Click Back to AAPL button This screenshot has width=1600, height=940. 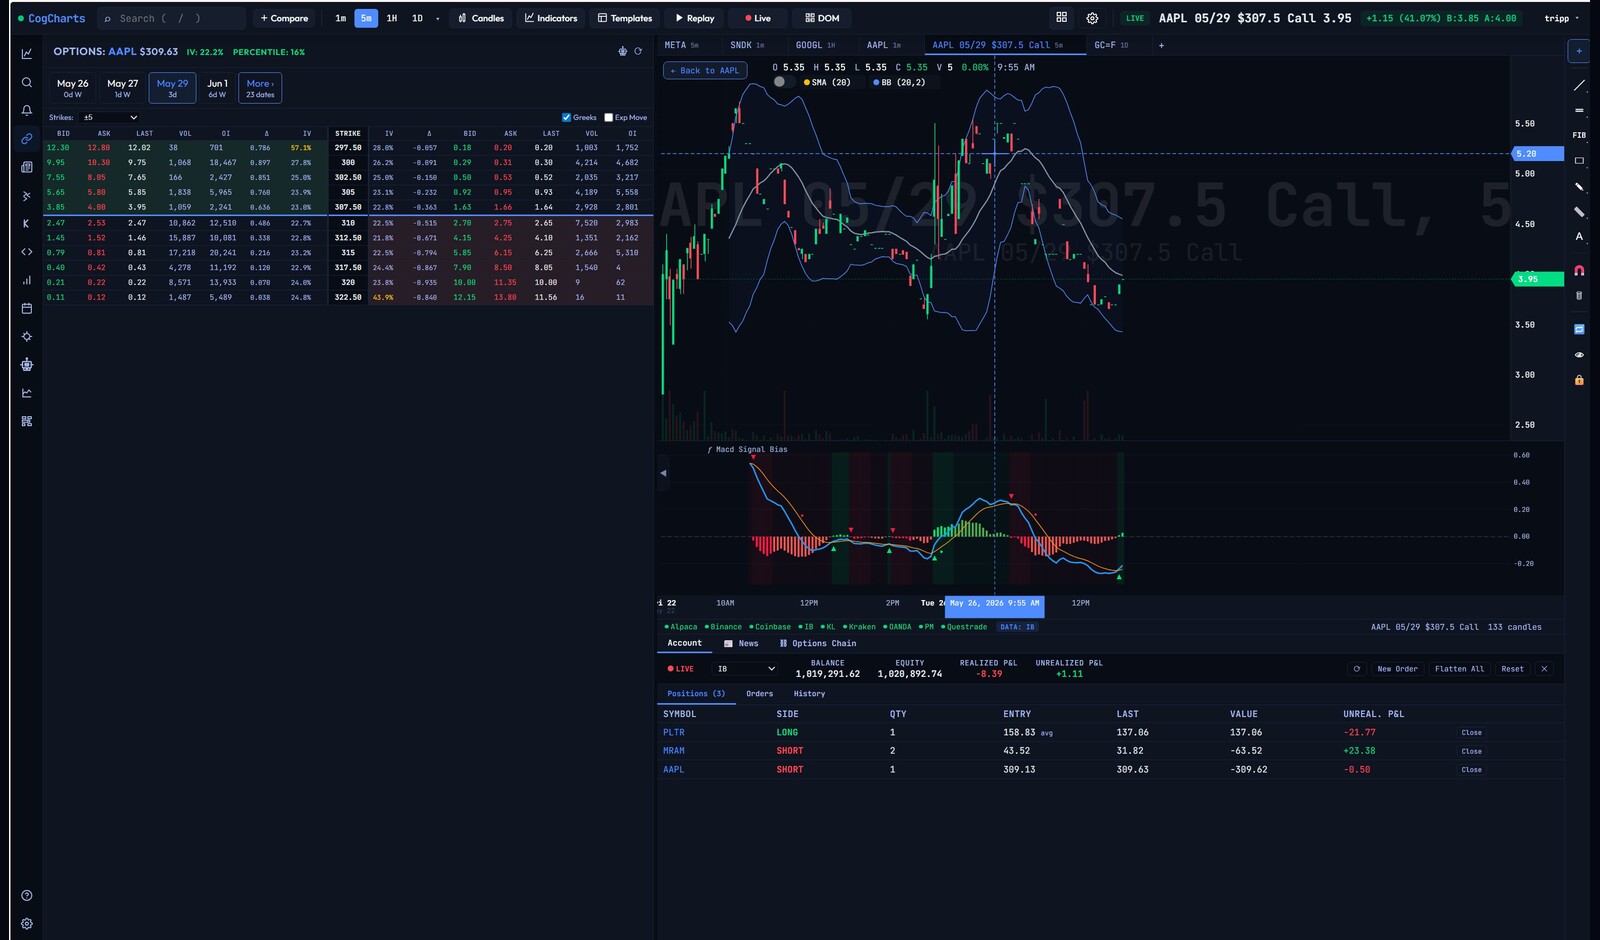[x=705, y=70]
